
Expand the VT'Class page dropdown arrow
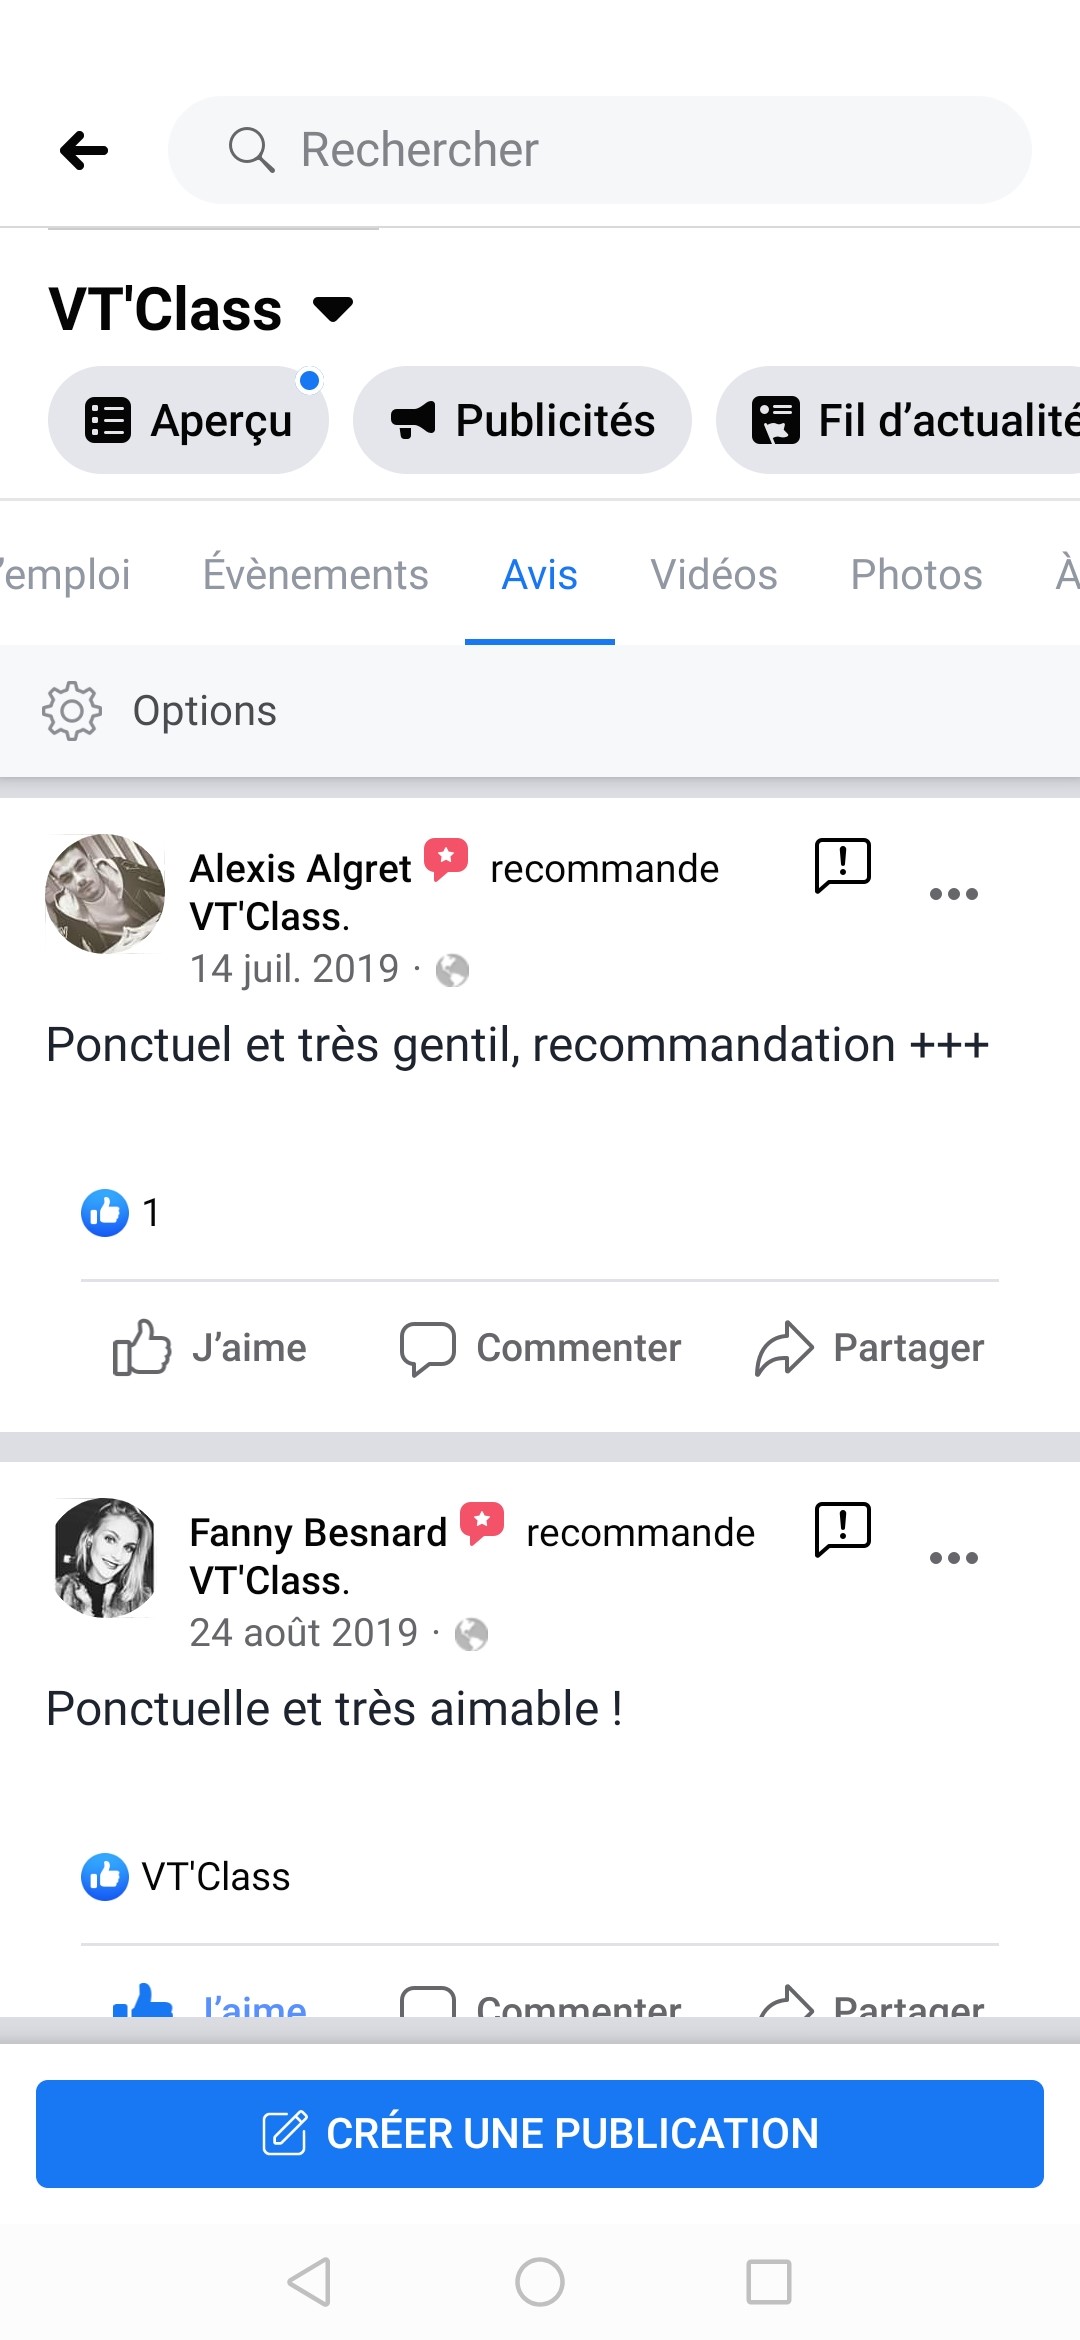pos(333,309)
